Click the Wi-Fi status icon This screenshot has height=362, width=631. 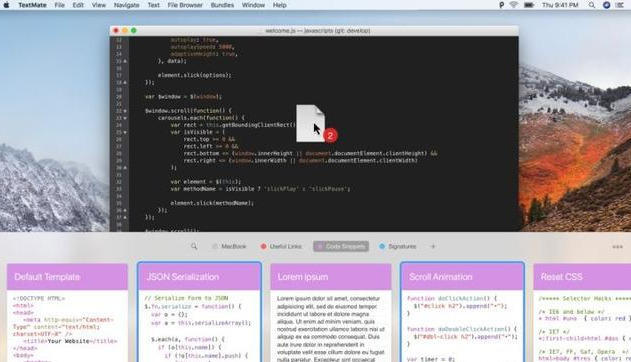tap(514, 5)
